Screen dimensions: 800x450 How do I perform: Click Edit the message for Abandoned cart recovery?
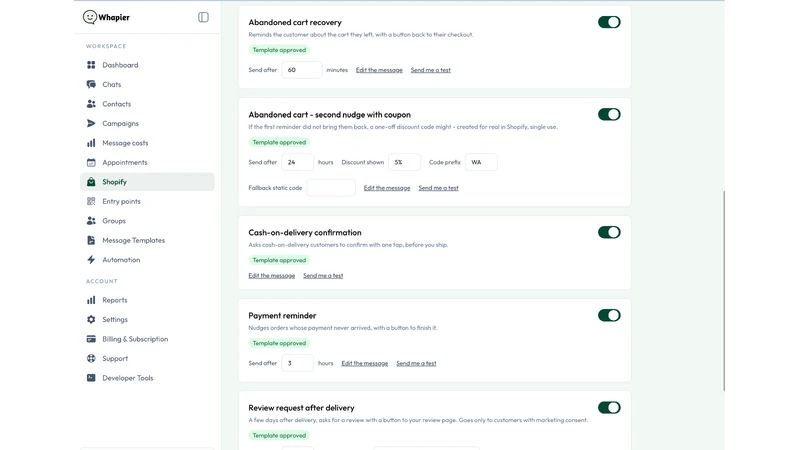[379, 70]
